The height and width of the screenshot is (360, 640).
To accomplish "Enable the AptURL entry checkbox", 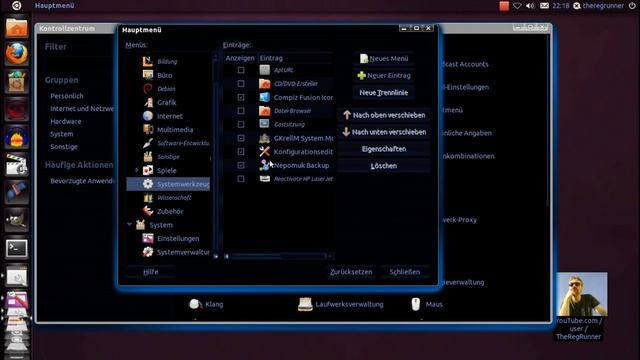I will [241, 70].
